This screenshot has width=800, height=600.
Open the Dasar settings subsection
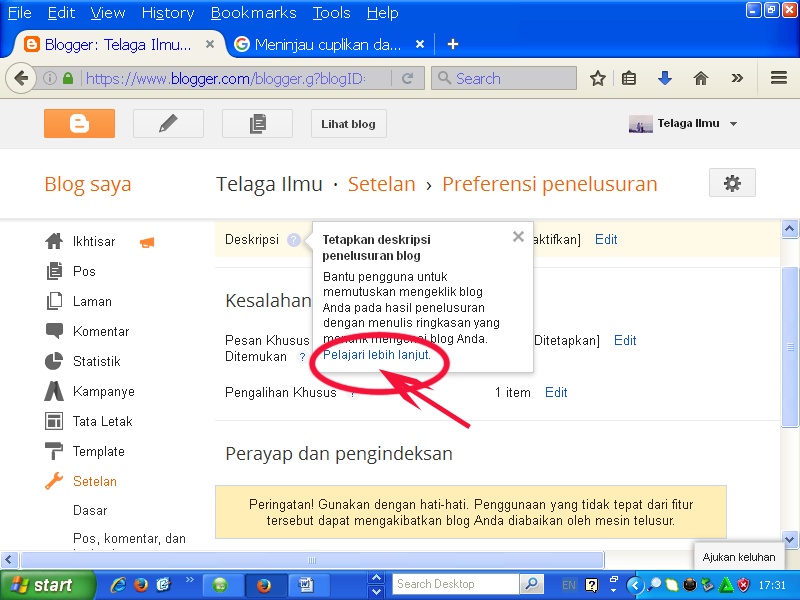90,510
